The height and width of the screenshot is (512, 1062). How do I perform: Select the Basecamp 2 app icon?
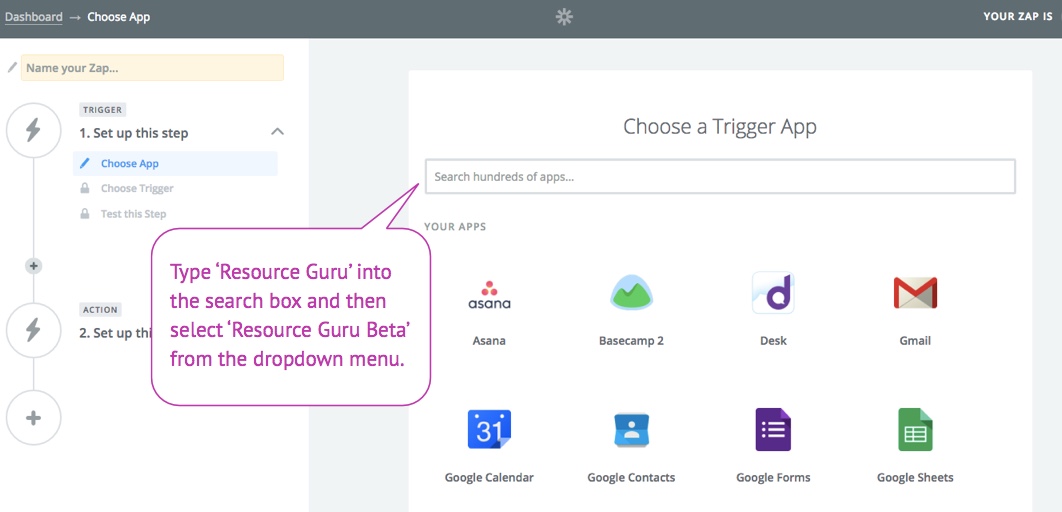[x=631, y=292]
